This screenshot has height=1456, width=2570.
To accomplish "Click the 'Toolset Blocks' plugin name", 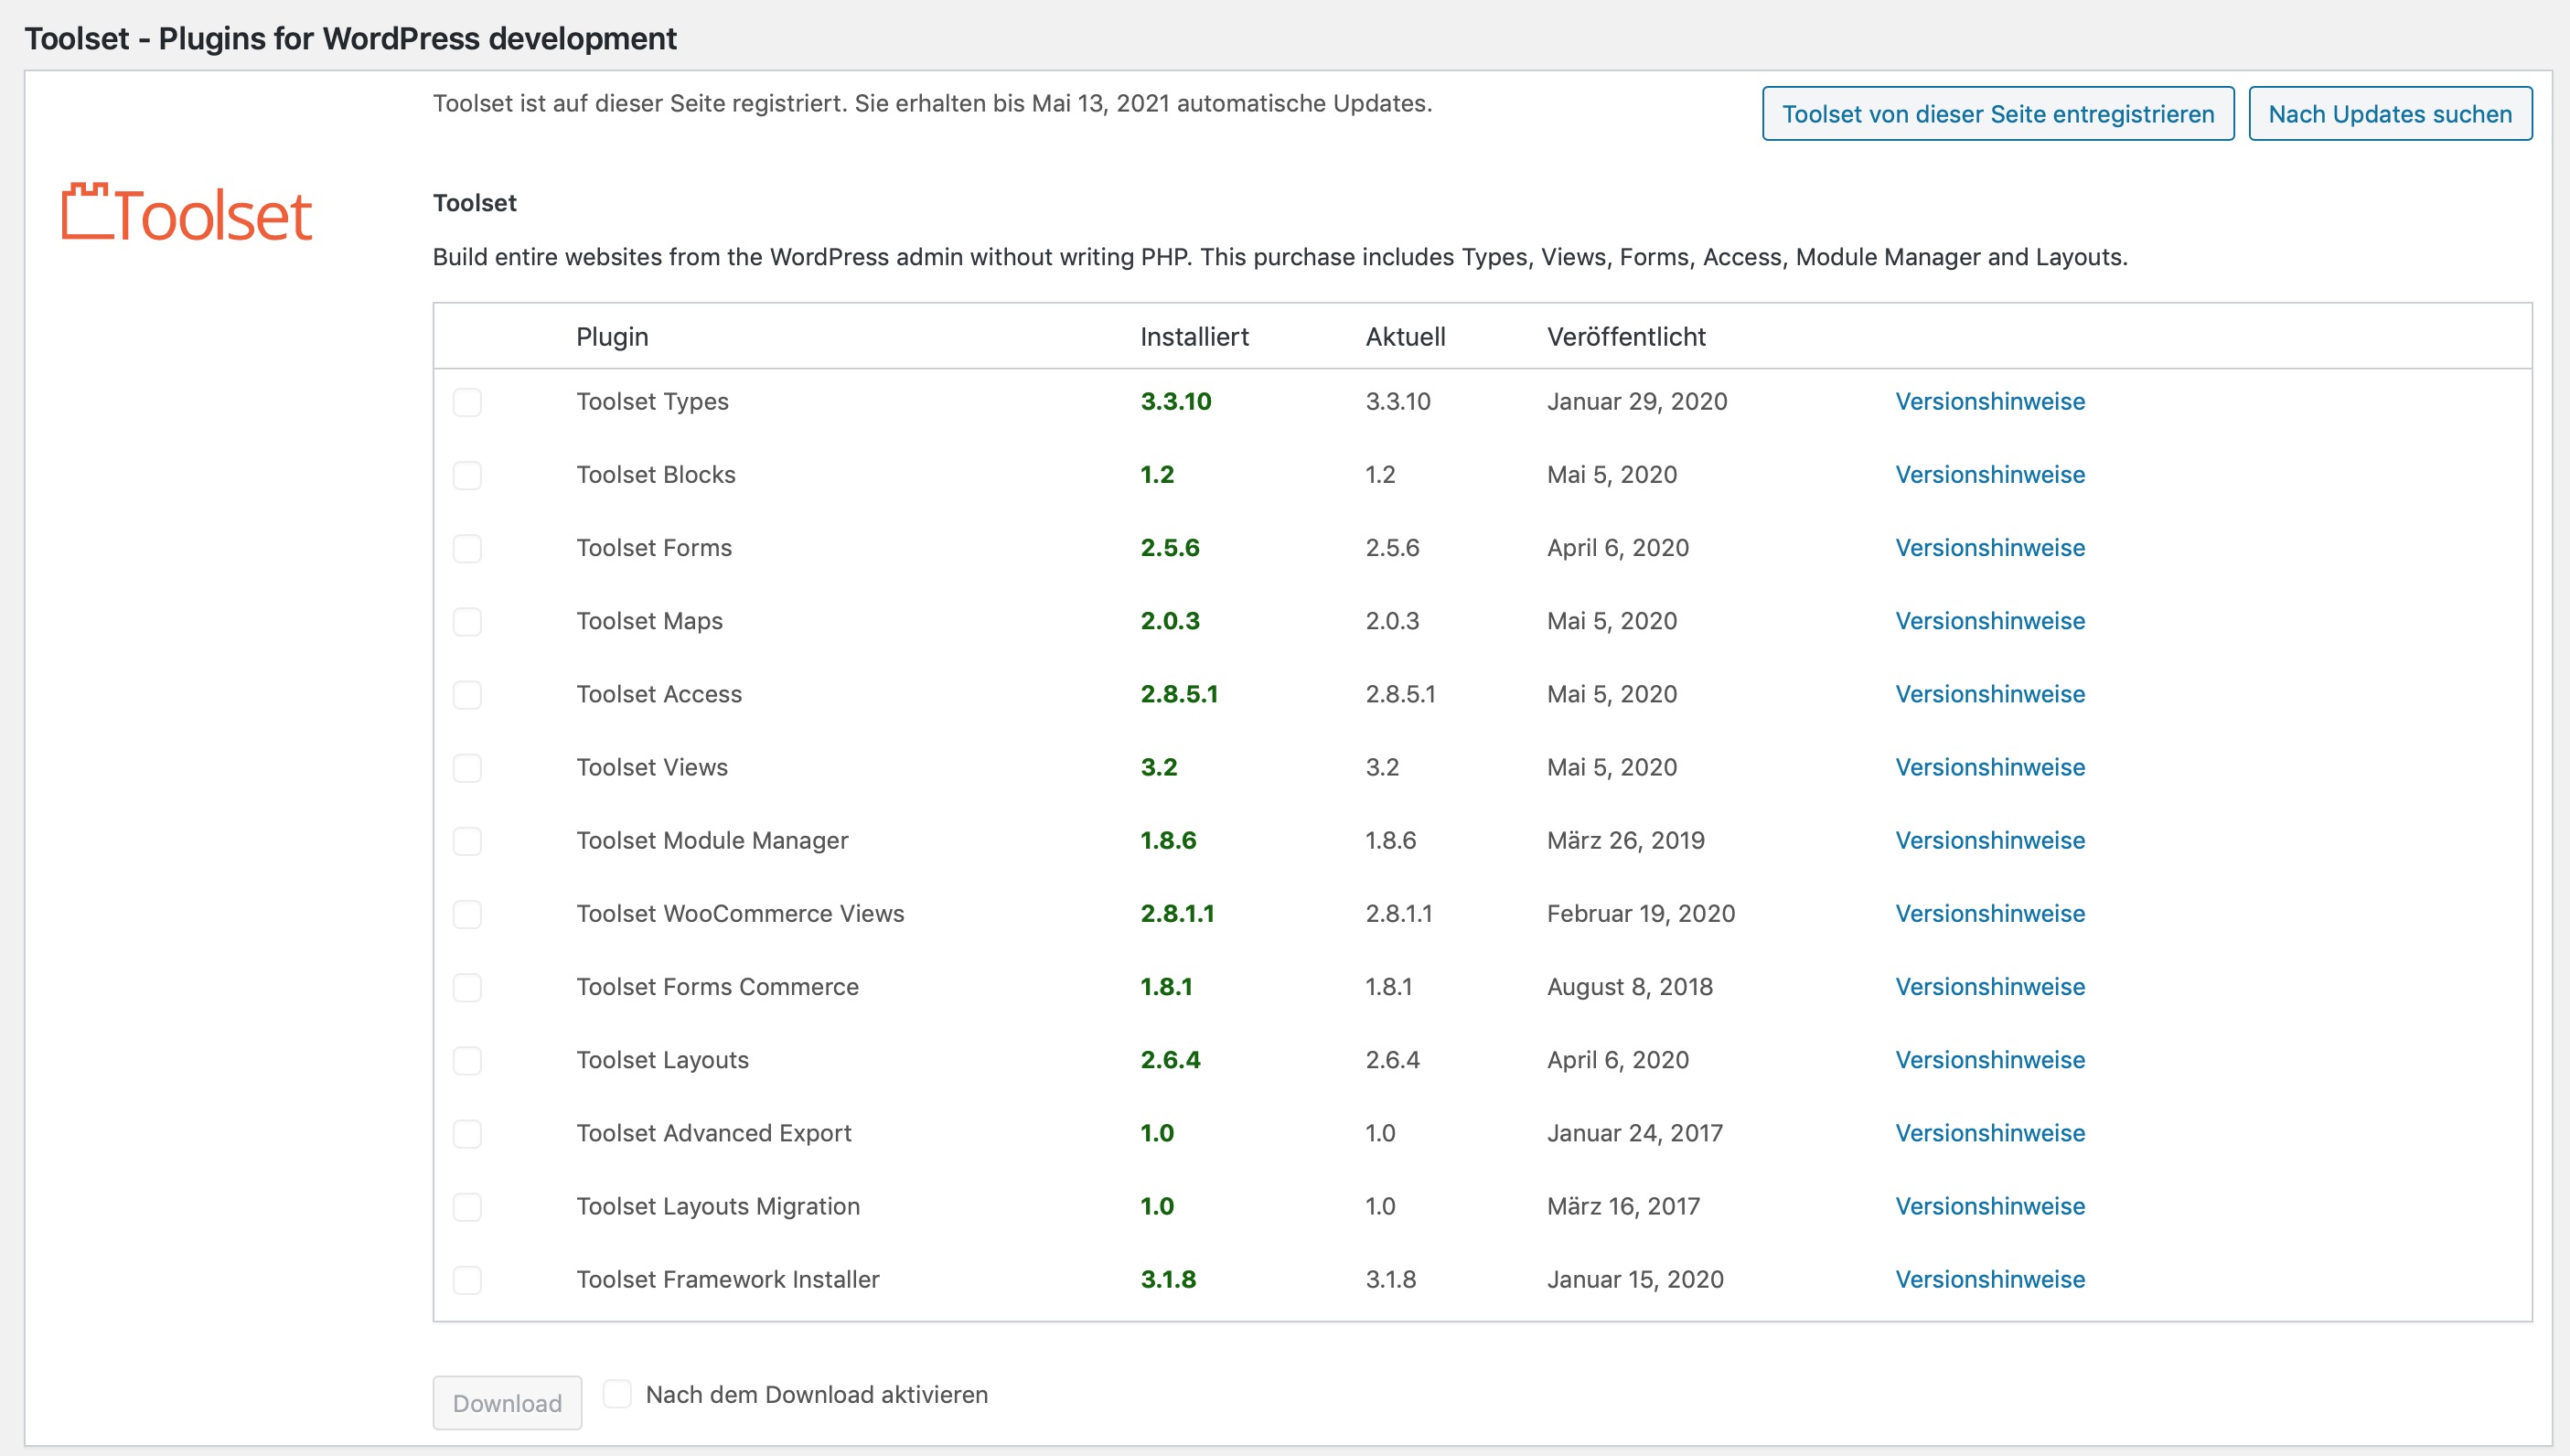I will 656,474.
